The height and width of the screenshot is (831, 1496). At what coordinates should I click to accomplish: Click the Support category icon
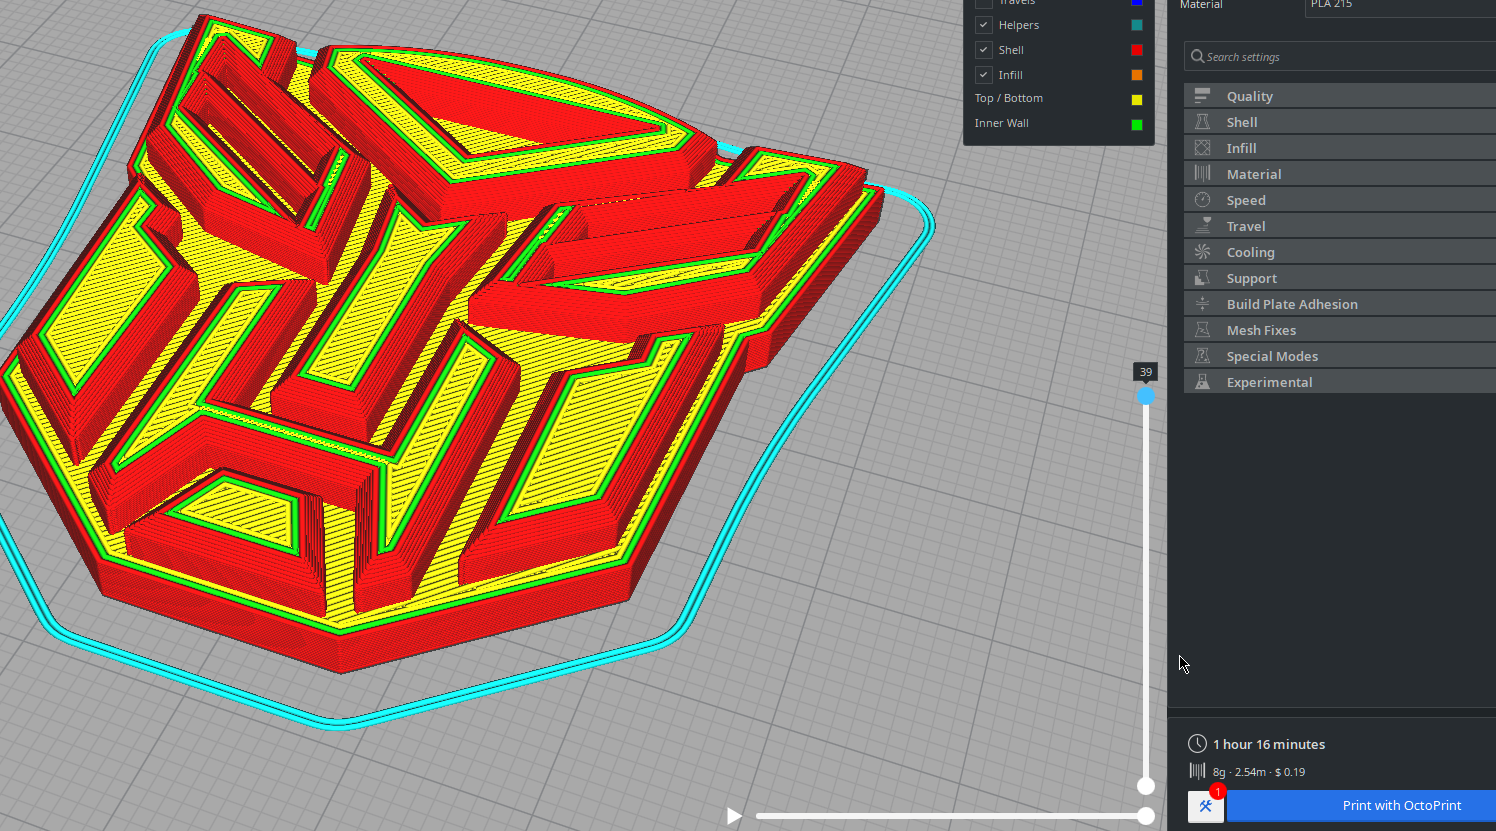tap(1202, 278)
